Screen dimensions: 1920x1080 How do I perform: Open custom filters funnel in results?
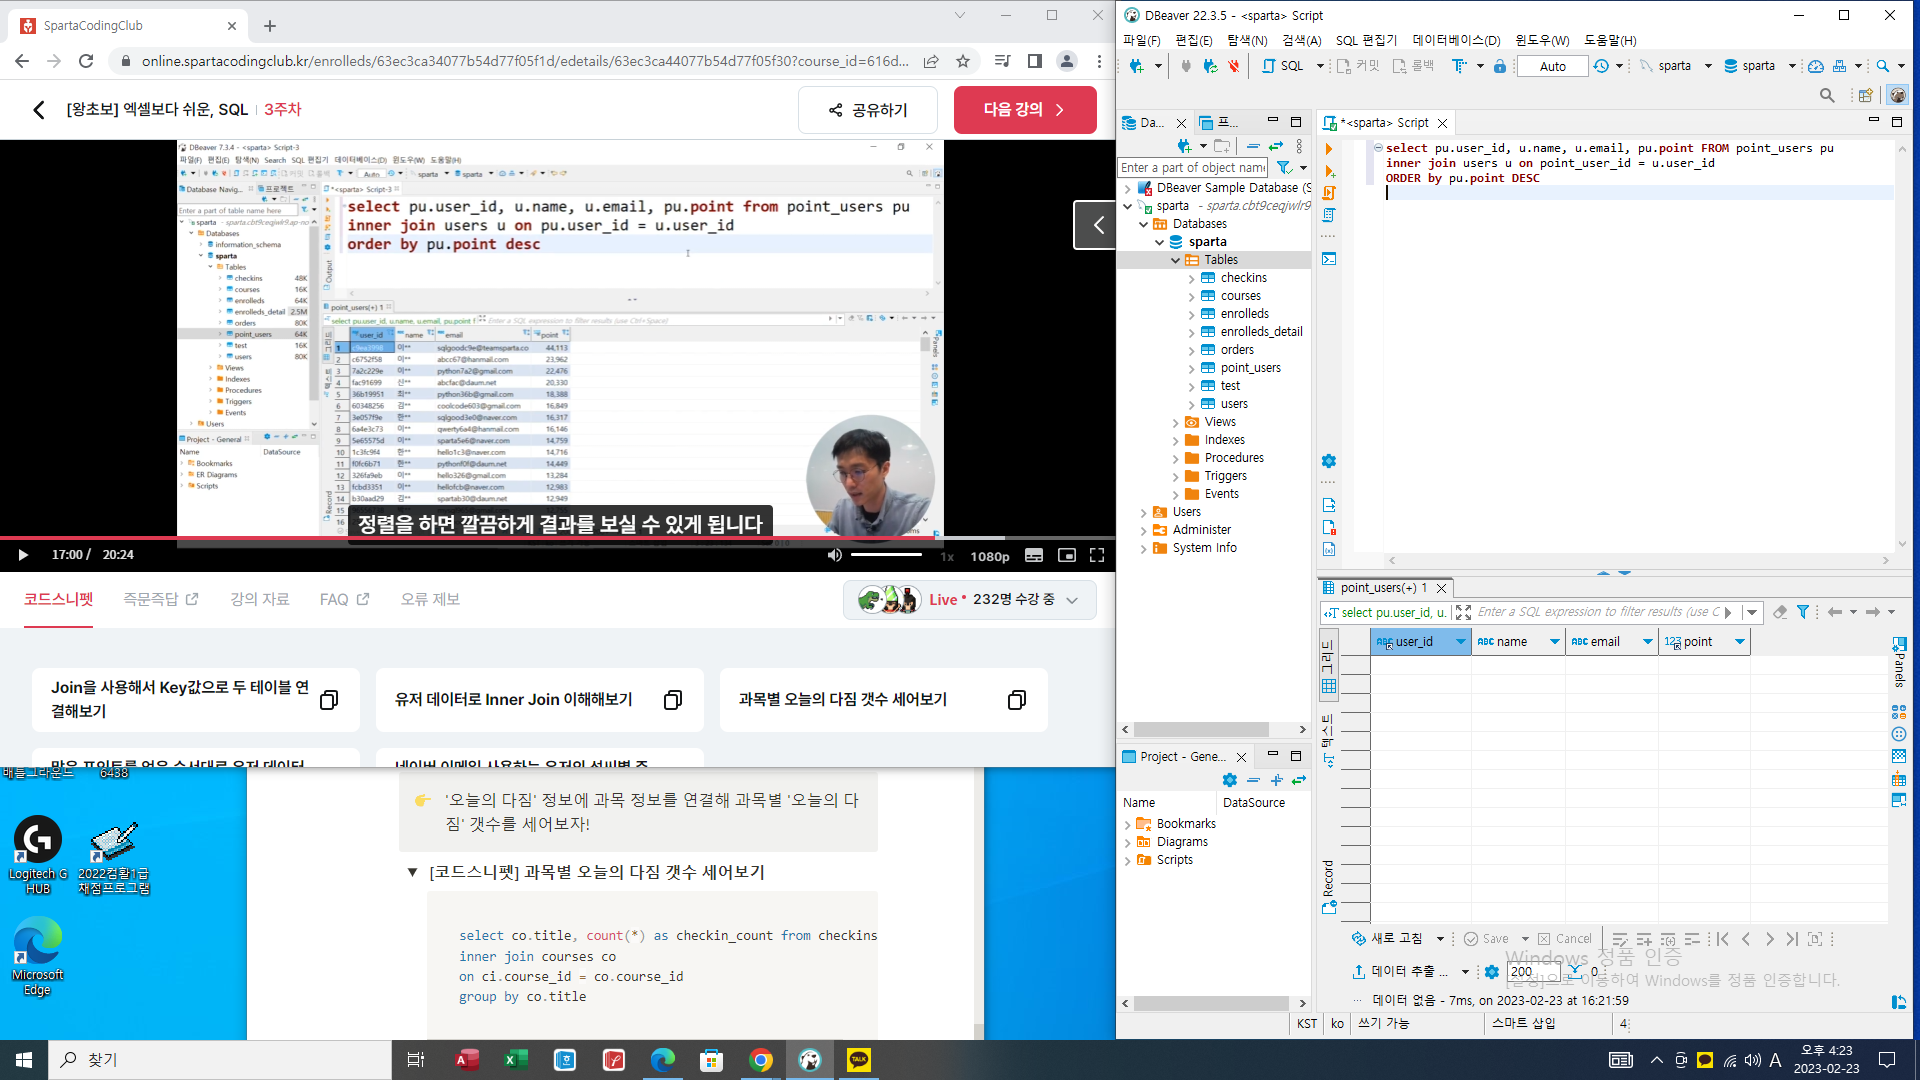(1803, 612)
